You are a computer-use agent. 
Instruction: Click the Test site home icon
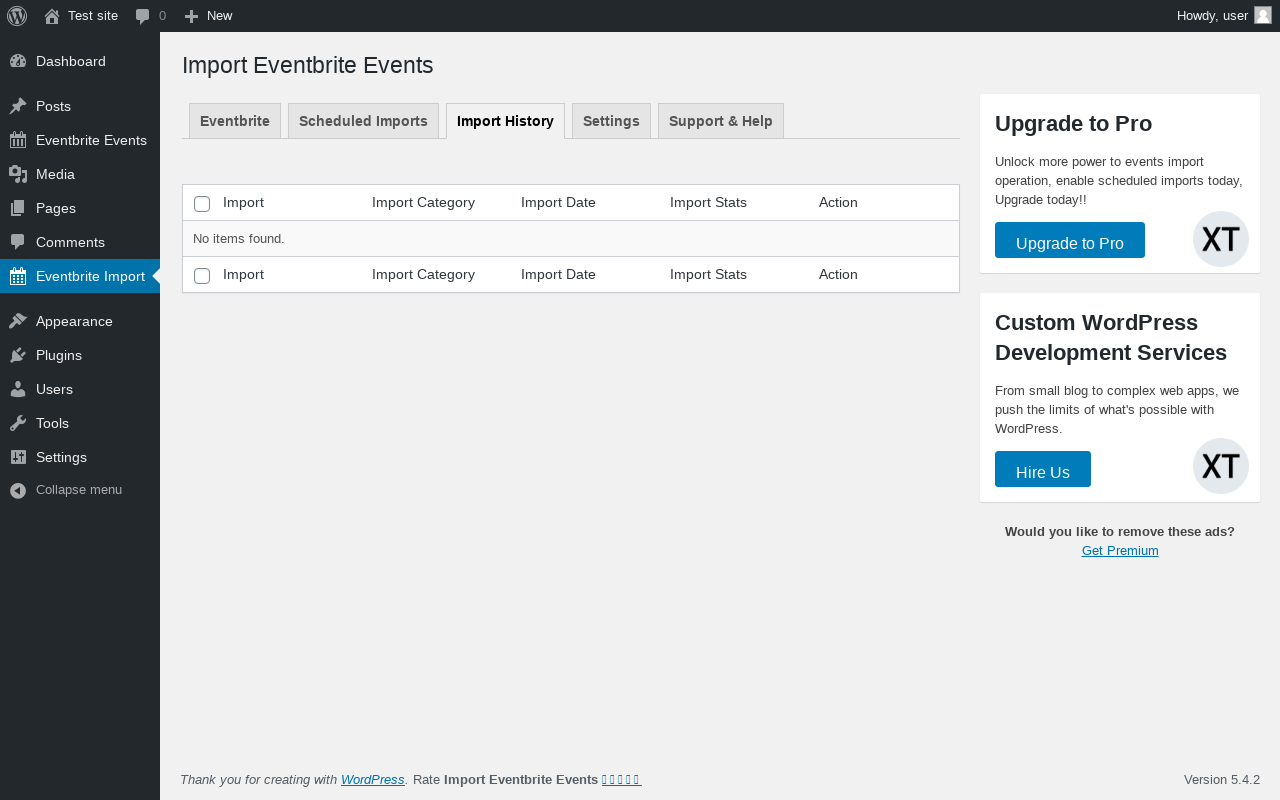point(52,16)
